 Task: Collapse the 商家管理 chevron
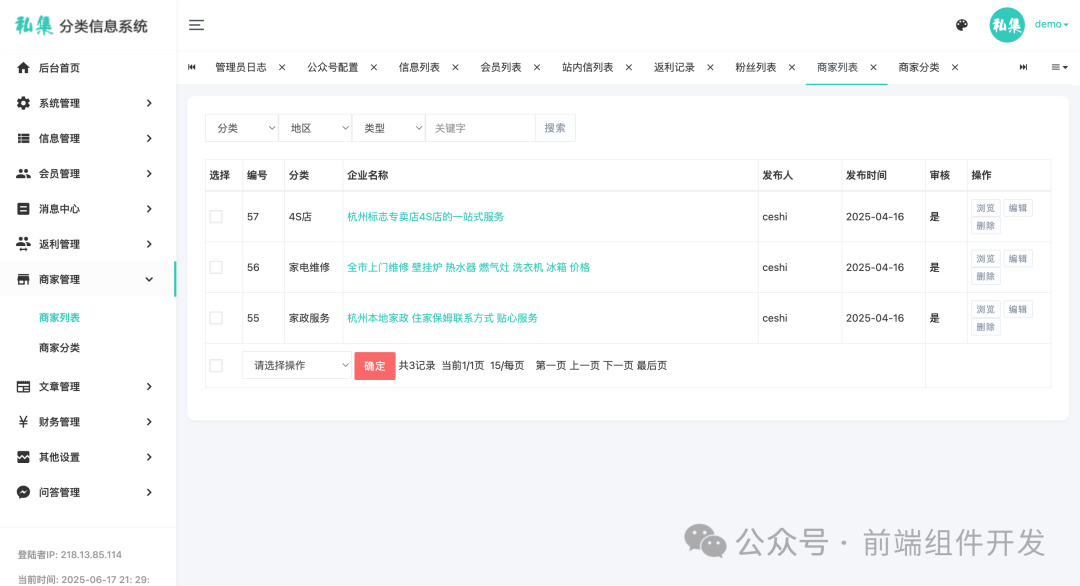point(149,279)
